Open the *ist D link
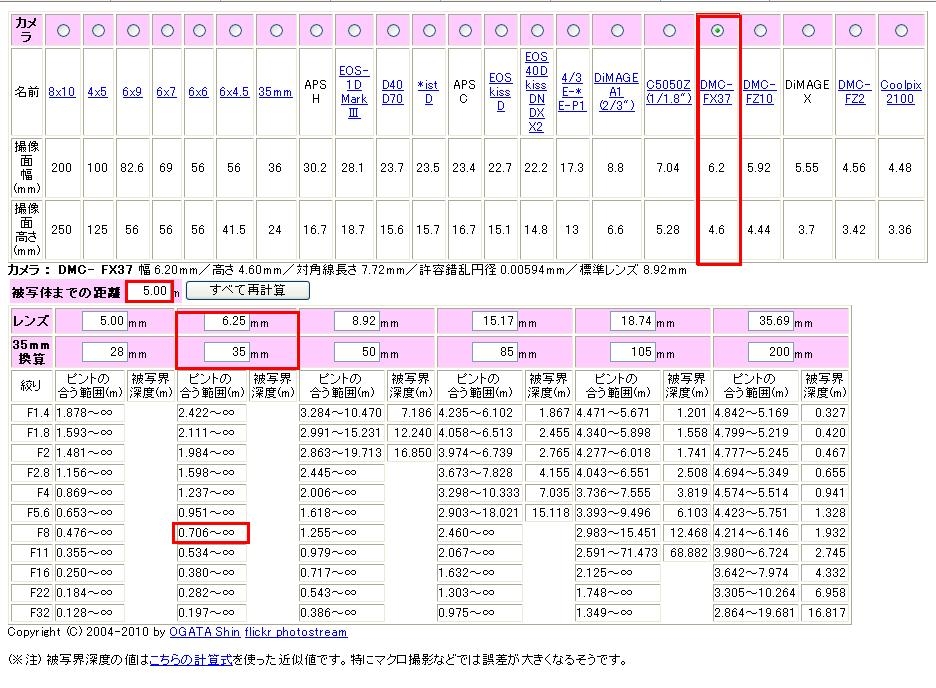936x688 pixels. tap(428, 92)
